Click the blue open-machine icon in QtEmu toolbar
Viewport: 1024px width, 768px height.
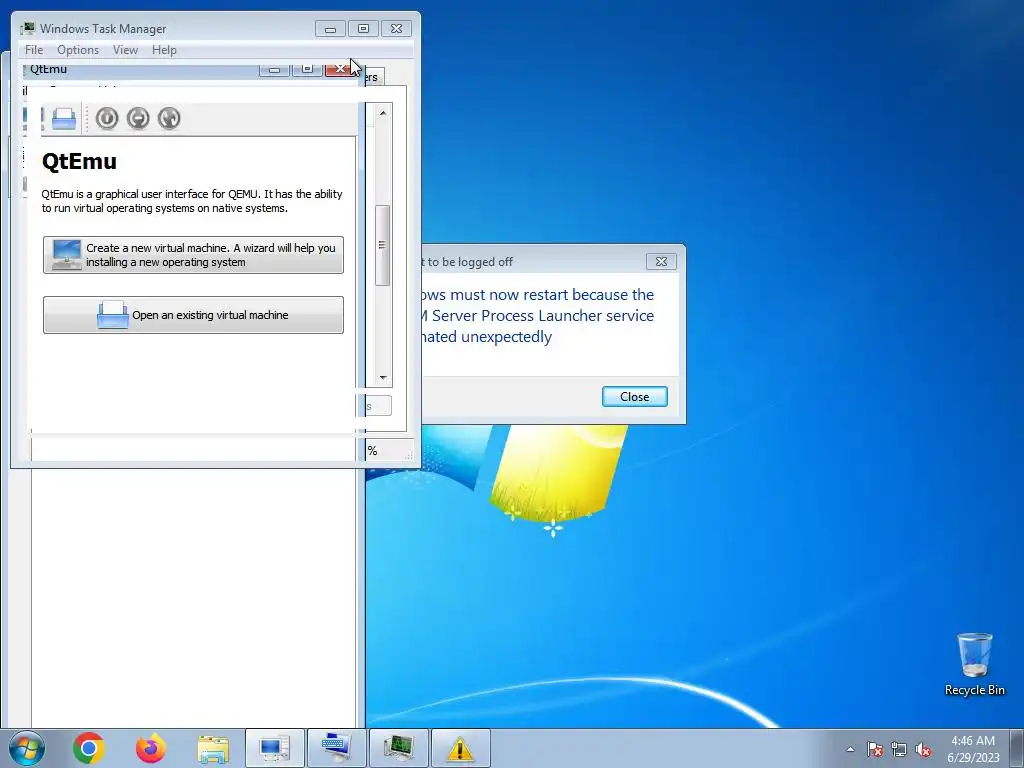coord(64,118)
